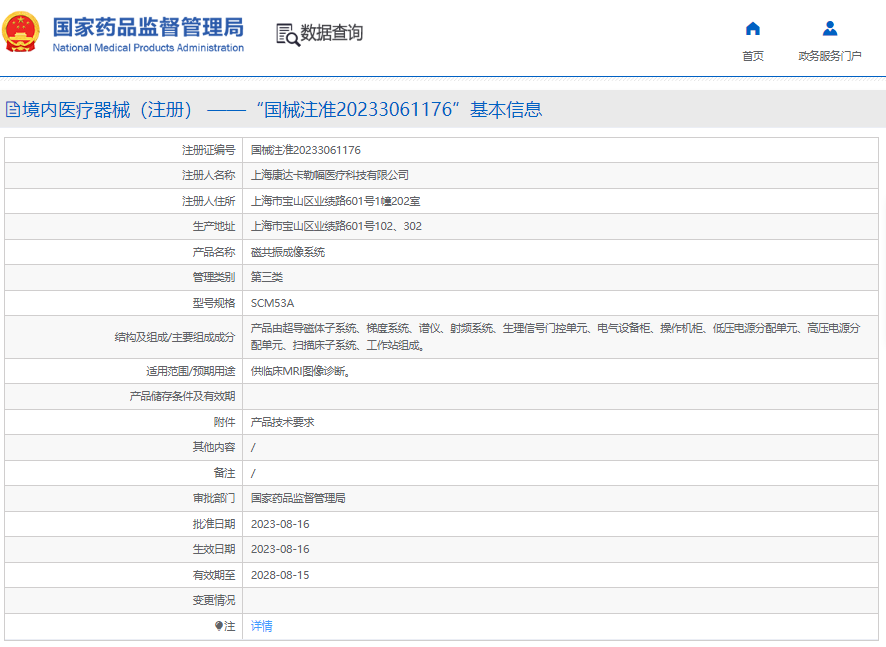Open the 详情 link
The height and width of the screenshot is (647, 886).
pyautogui.click(x=262, y=626)
